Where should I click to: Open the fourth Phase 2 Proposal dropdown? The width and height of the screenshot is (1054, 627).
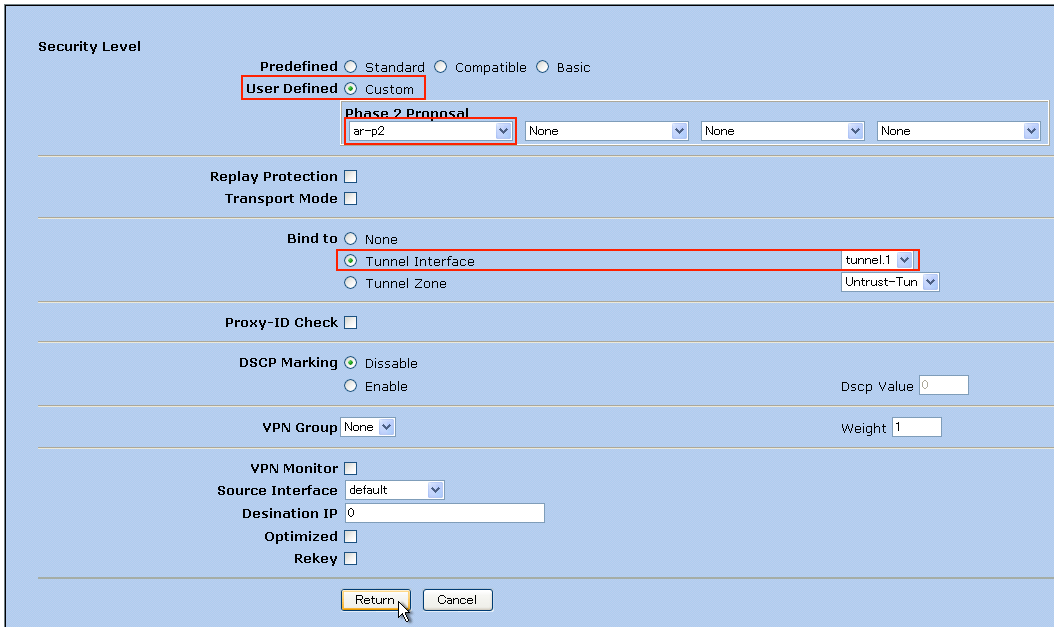959,131
